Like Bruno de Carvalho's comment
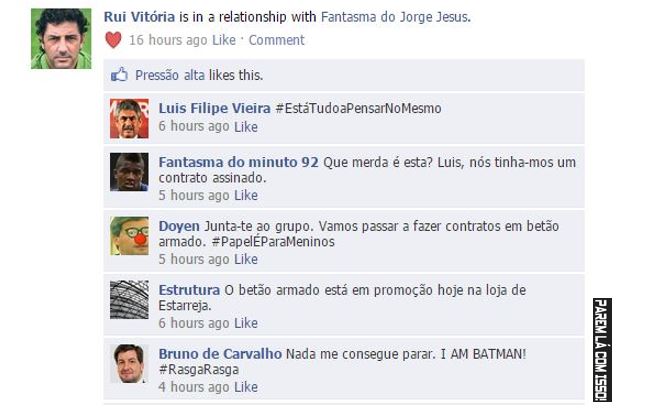Image resolution: width=672 pixels, height=414 pixels. (x=246, y=387)
